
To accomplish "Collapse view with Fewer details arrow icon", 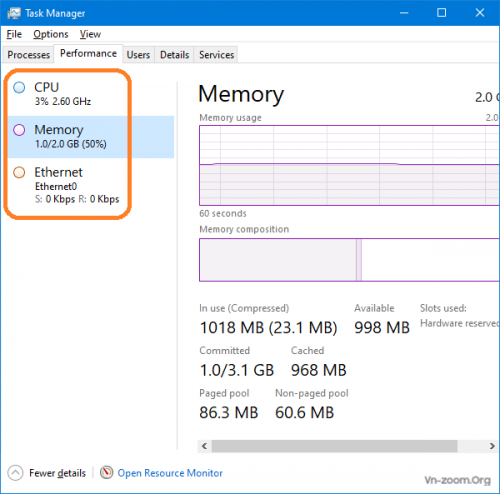I will pyautogui.click(x=15, y=473).
